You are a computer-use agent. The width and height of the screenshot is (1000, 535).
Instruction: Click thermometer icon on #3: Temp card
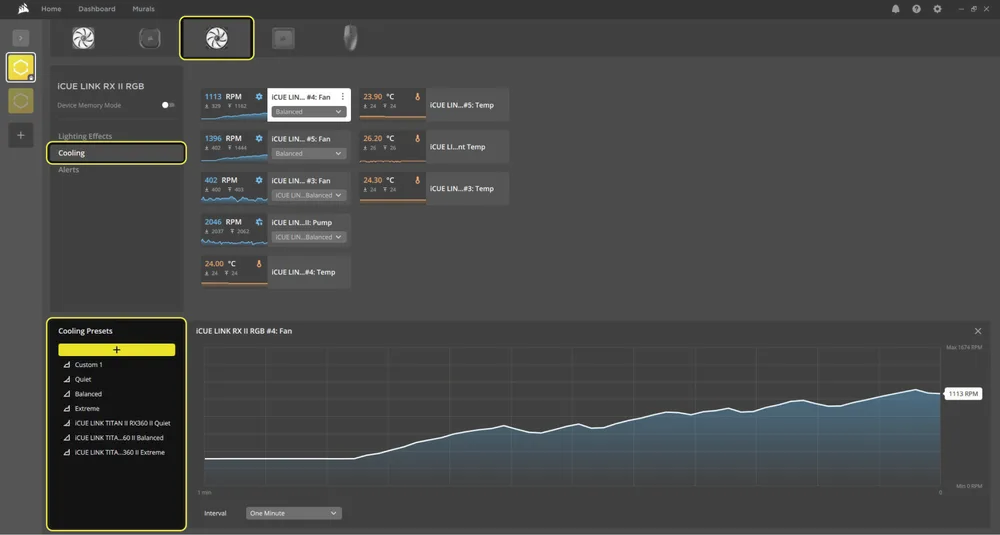(418, 180)
